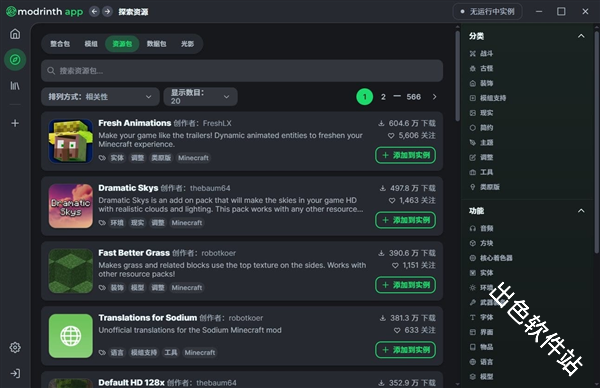Open the Fresh Animations title link
The height and width of the screenshot is (388, 600).
point(135,123)
